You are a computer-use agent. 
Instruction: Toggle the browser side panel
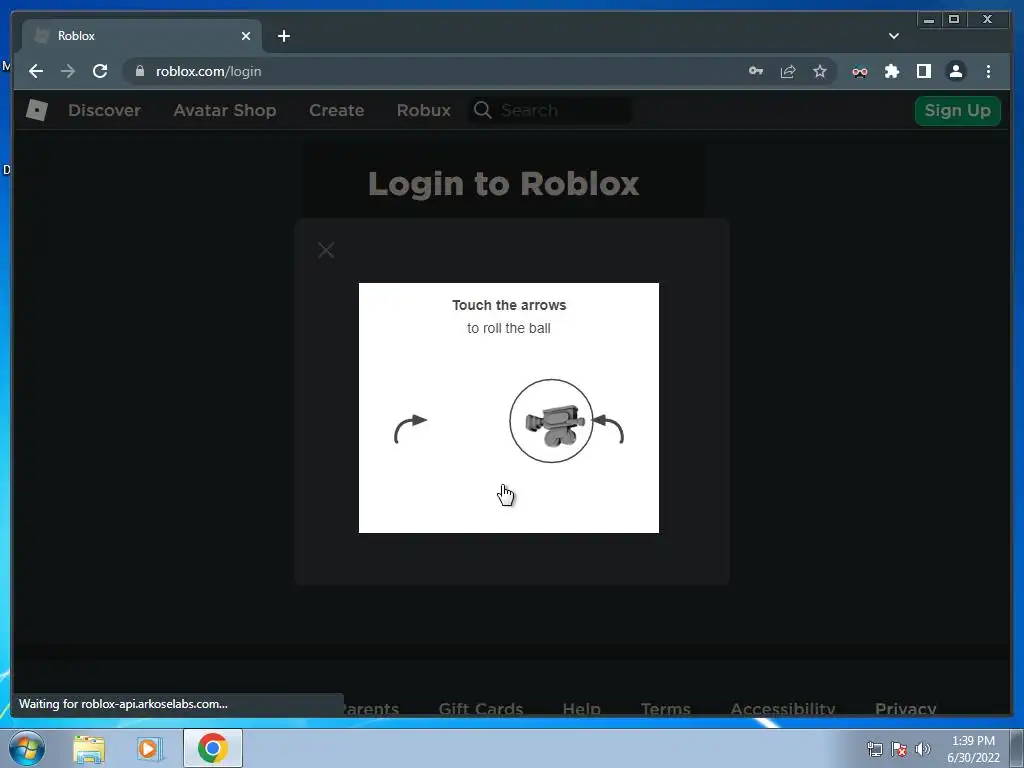coord(923,71)
